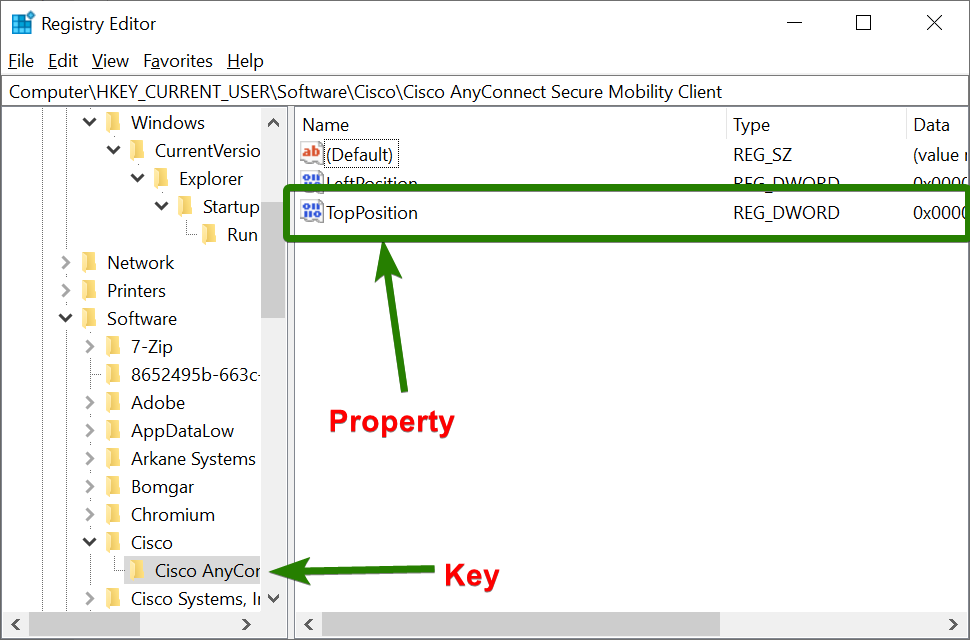Image resolution: width=970 pixels, height=640 pixels.
Task: Click the Cisco AnyConnect folder icon
Action: click(137, 570)
